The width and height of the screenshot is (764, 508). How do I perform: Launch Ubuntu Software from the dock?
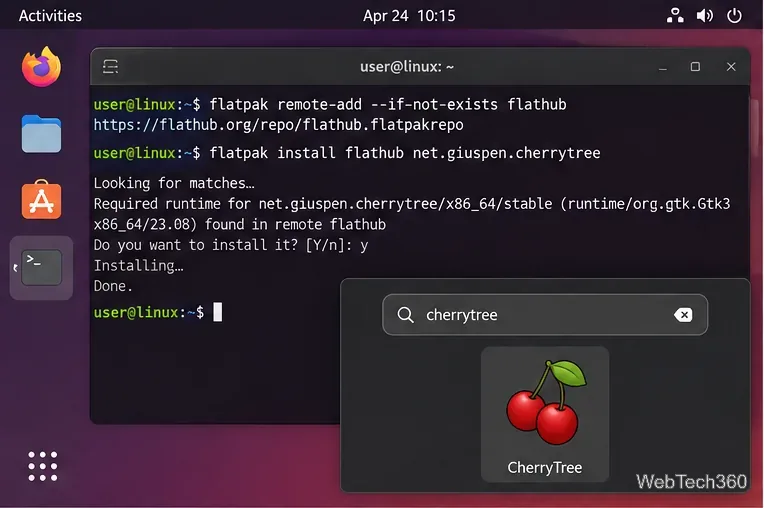41,200
